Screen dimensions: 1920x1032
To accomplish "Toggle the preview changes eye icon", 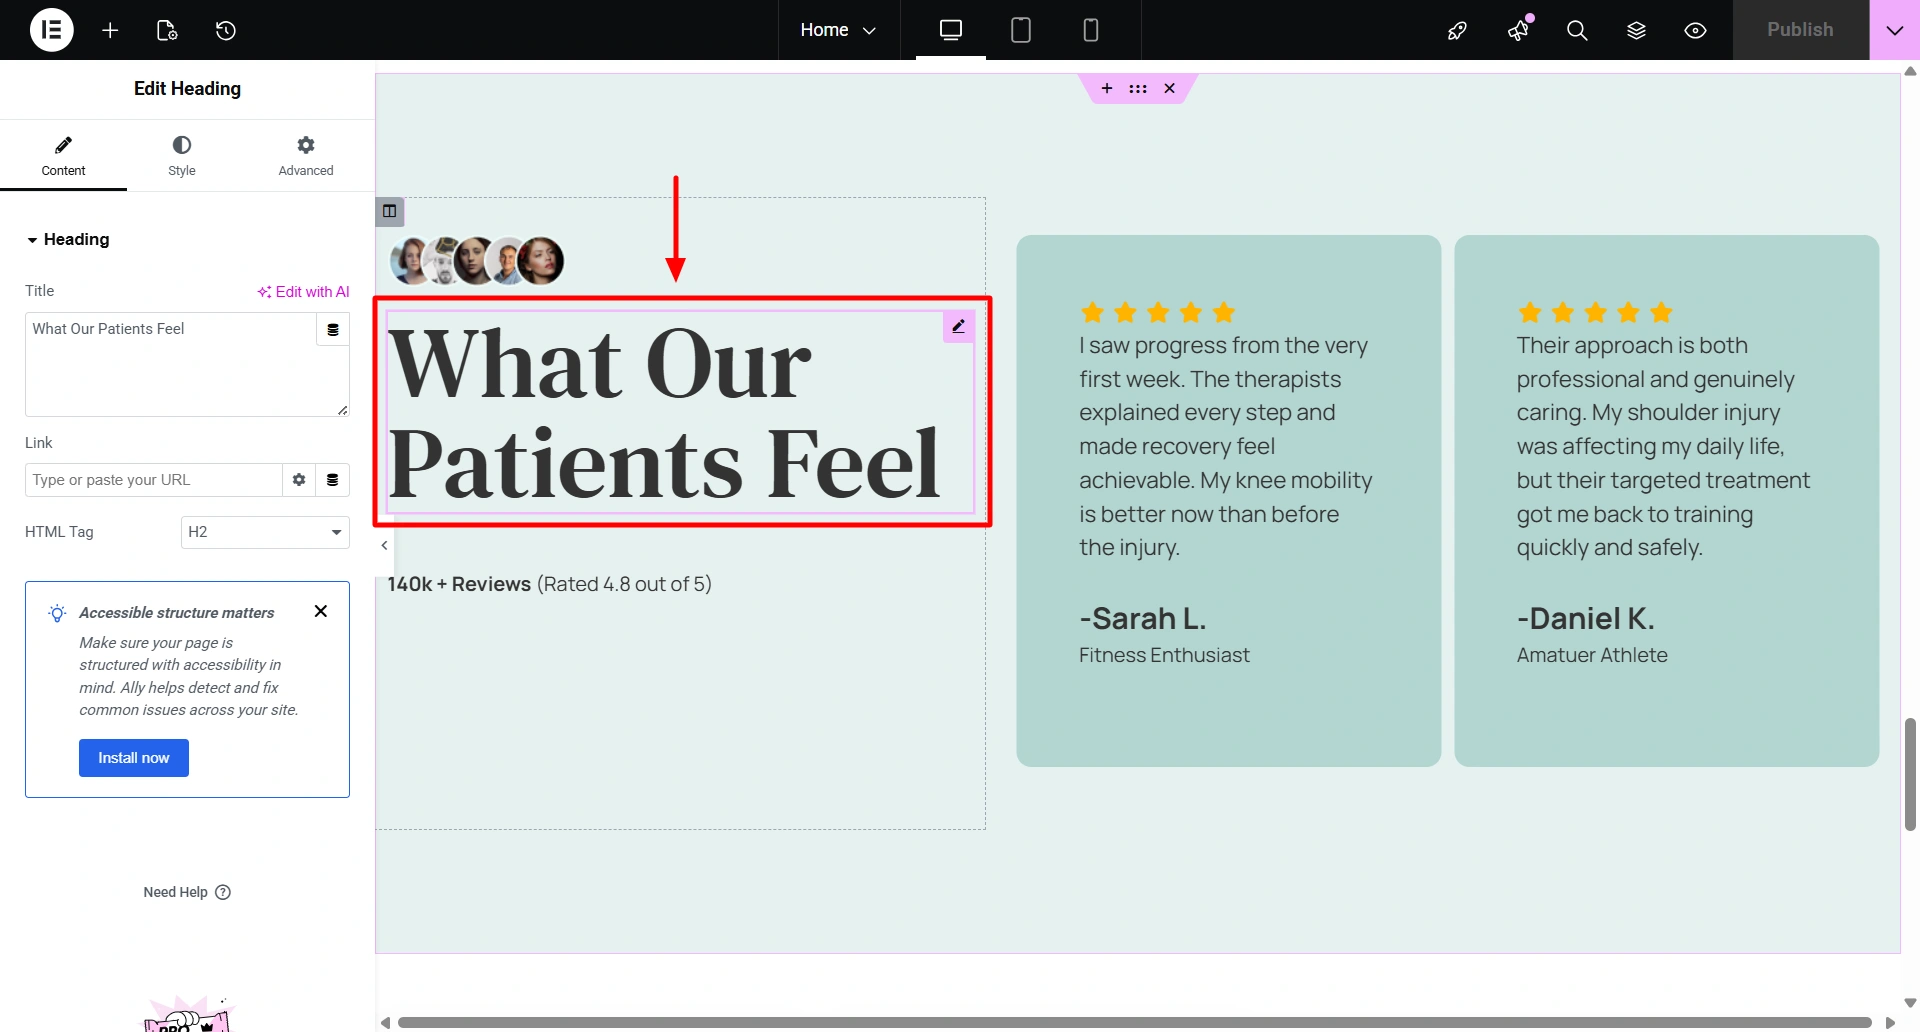I will pos(1695,31).
